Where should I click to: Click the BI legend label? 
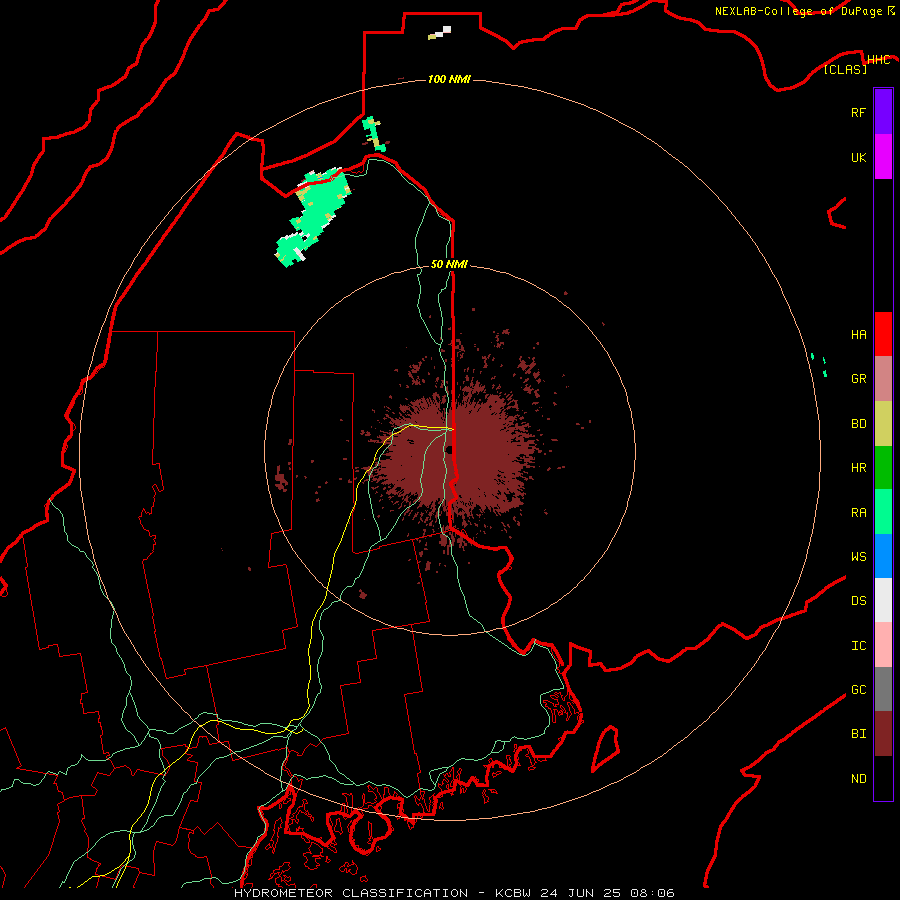[x=859, y=734]
